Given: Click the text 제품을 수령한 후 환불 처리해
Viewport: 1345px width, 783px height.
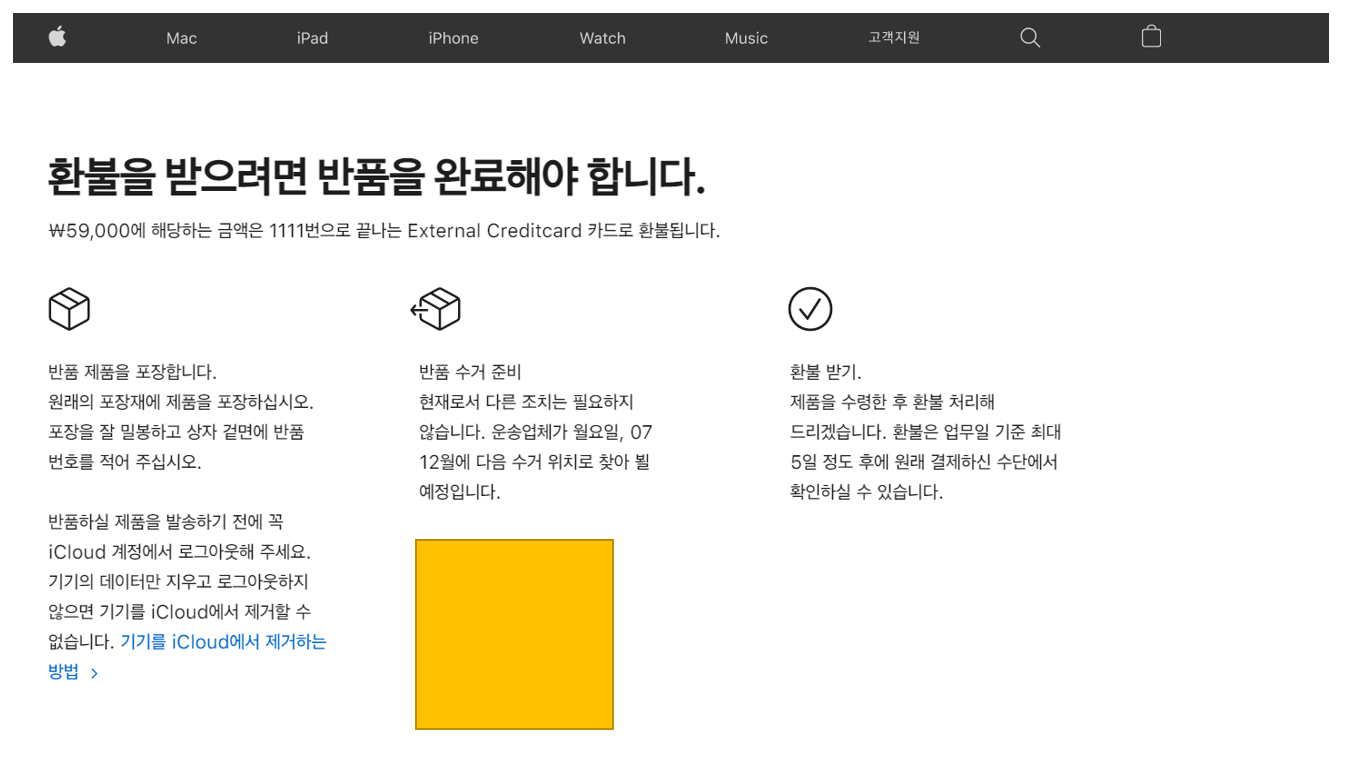Looking at the screenshot, I should point(892,402).
